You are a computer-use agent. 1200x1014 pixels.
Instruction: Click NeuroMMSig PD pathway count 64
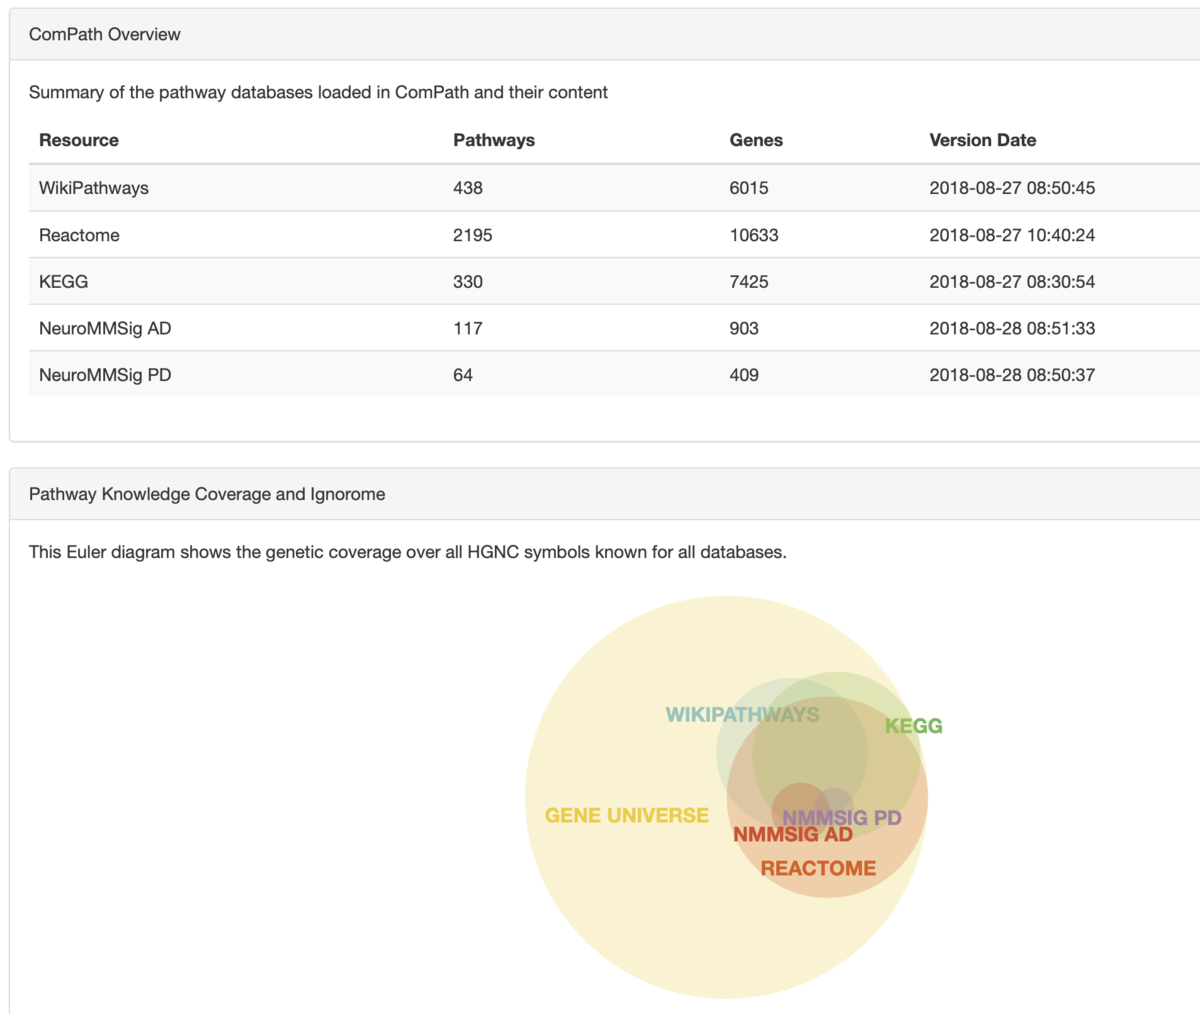(x=463, y=375)
